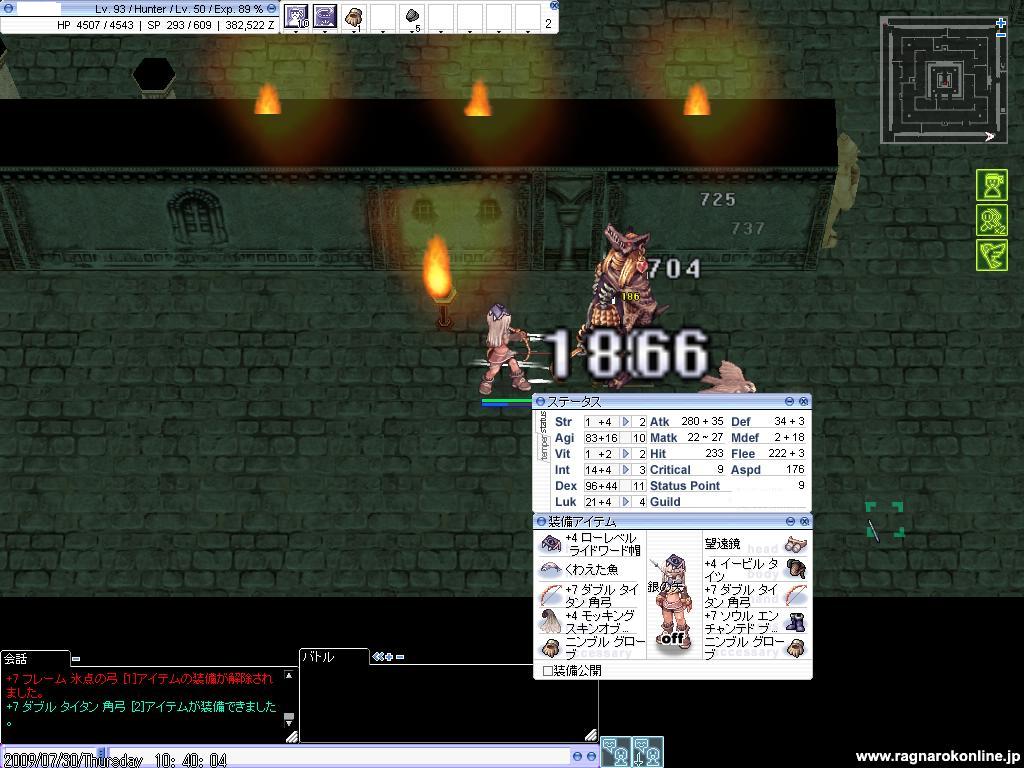Viewport: 1024px width, 768px height.
Task: Use the first skill in hotkey slot one
Action: coord(296,16)
